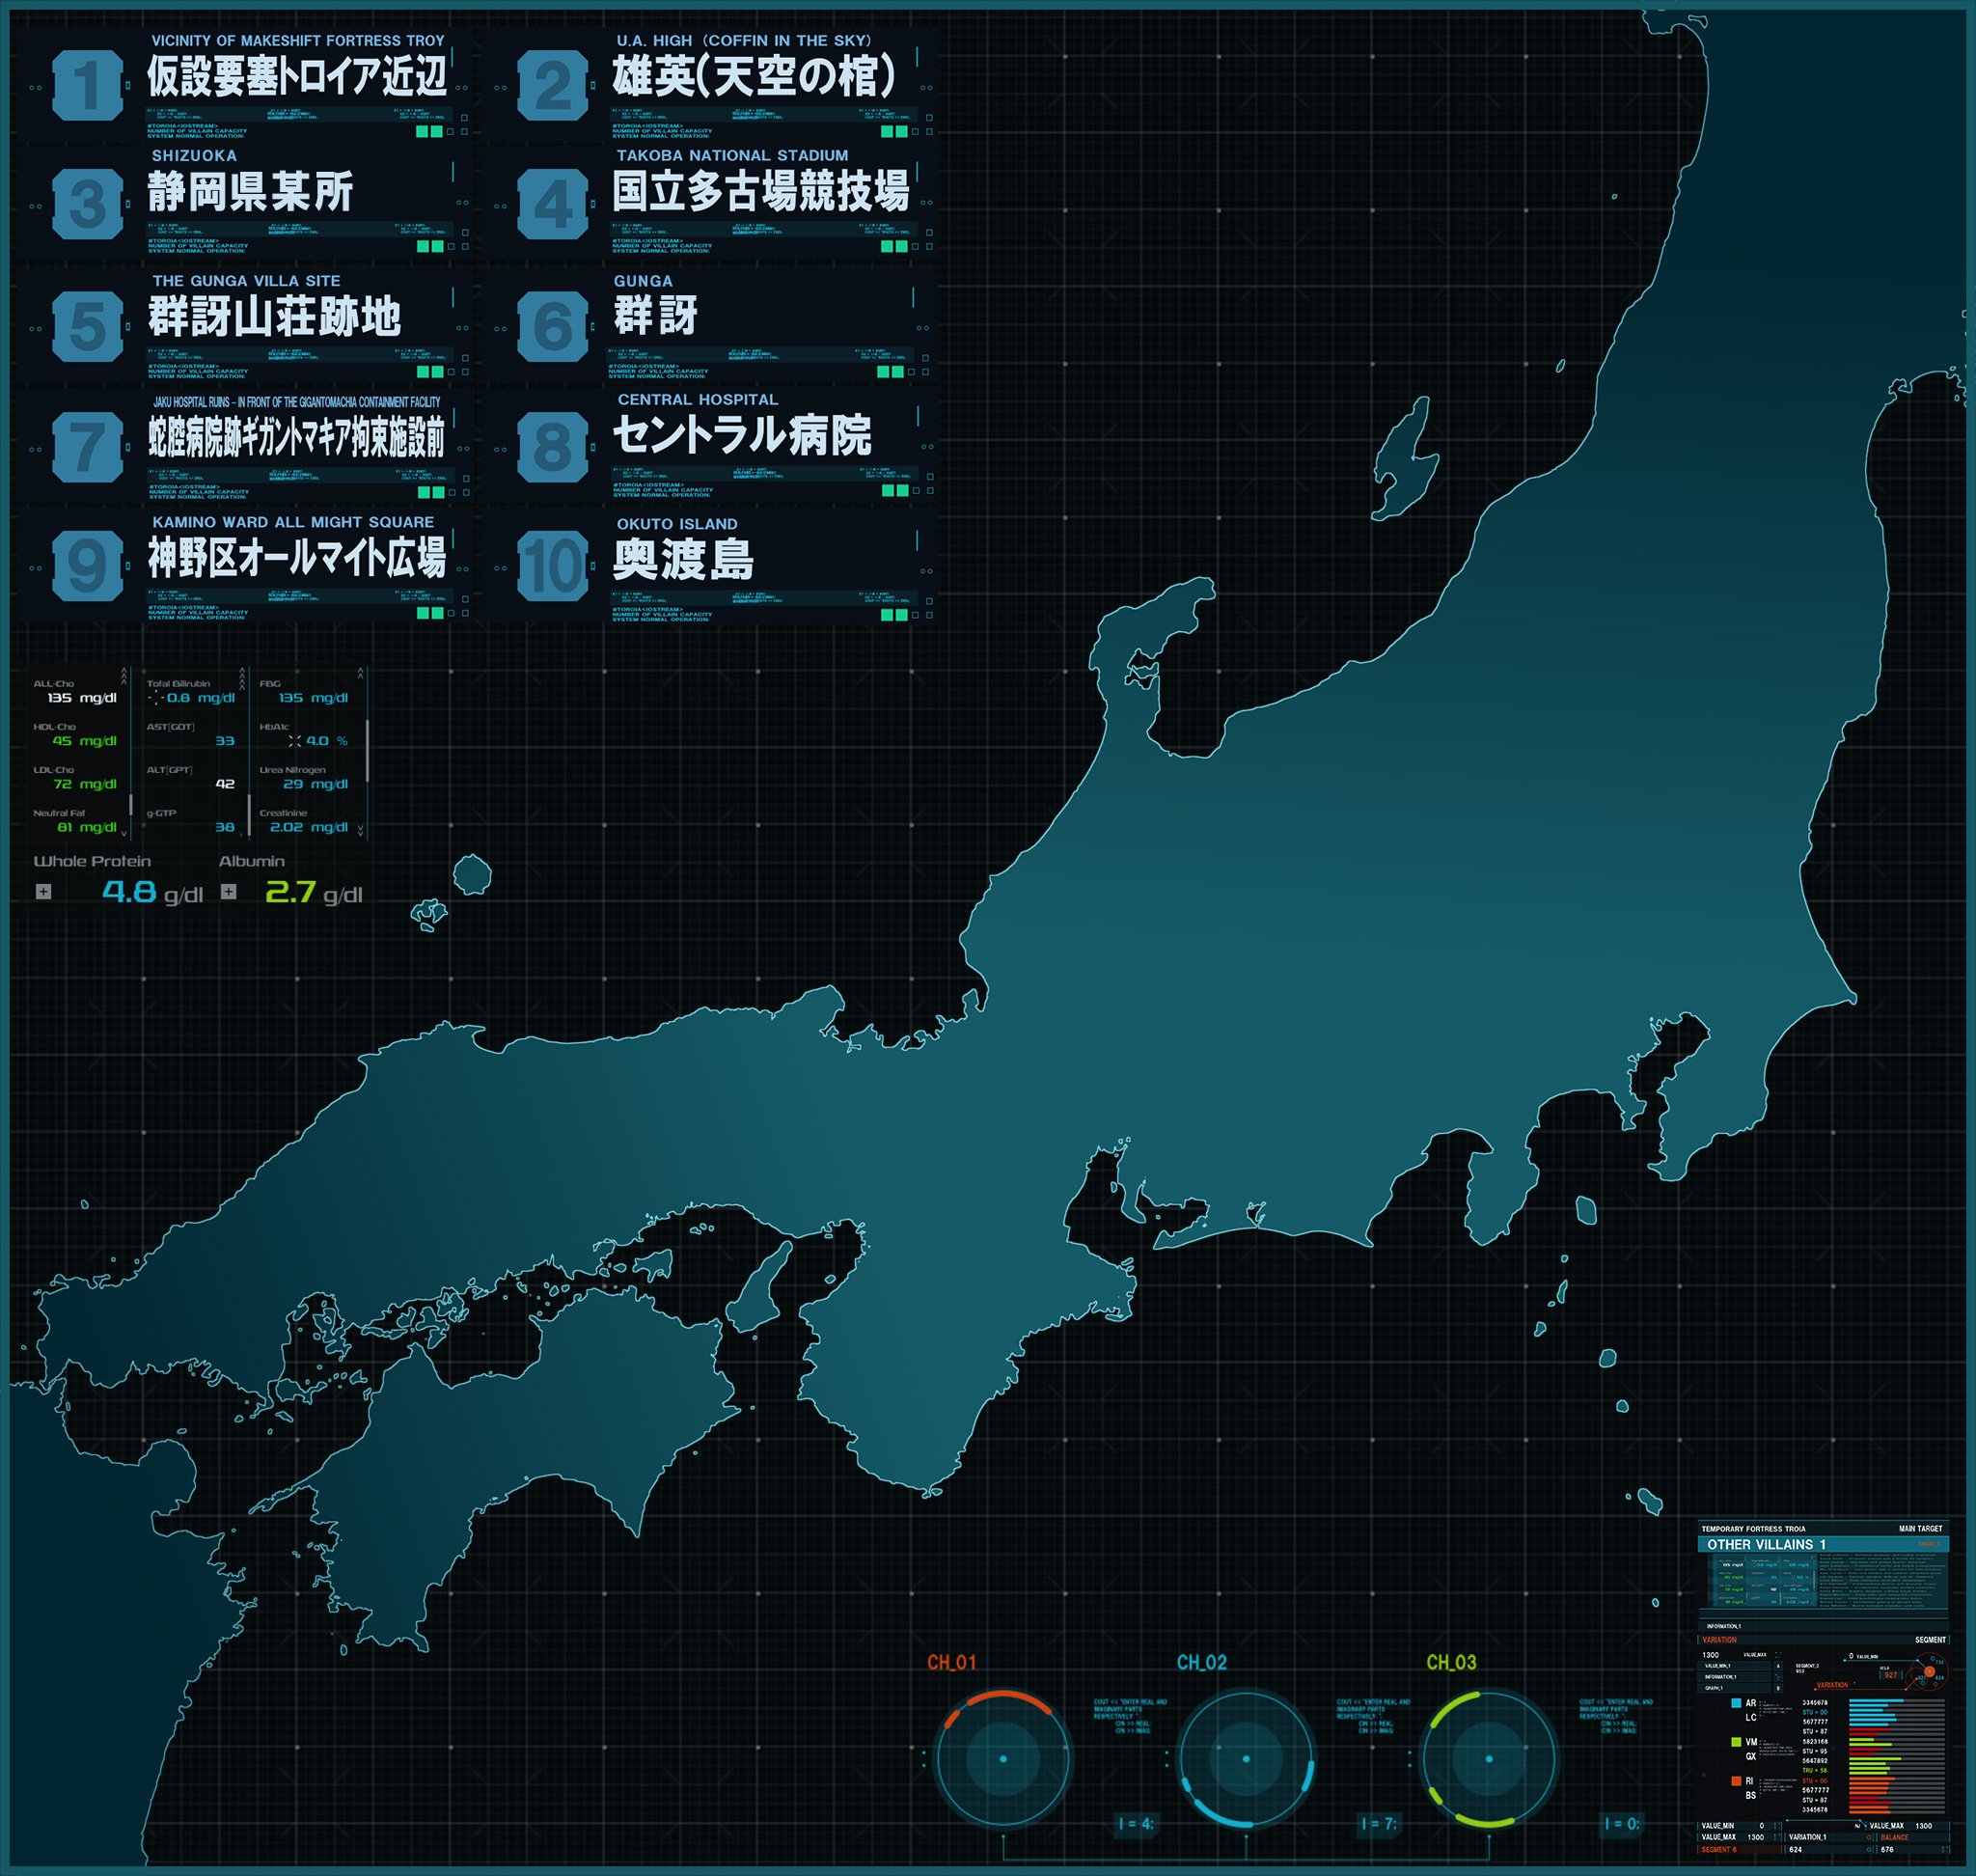Image resolution: width=1976 pixels, height=1876 pixels.
Task: Click the orange target node in radar diagram
Action: click(x=1930, y=1672)
